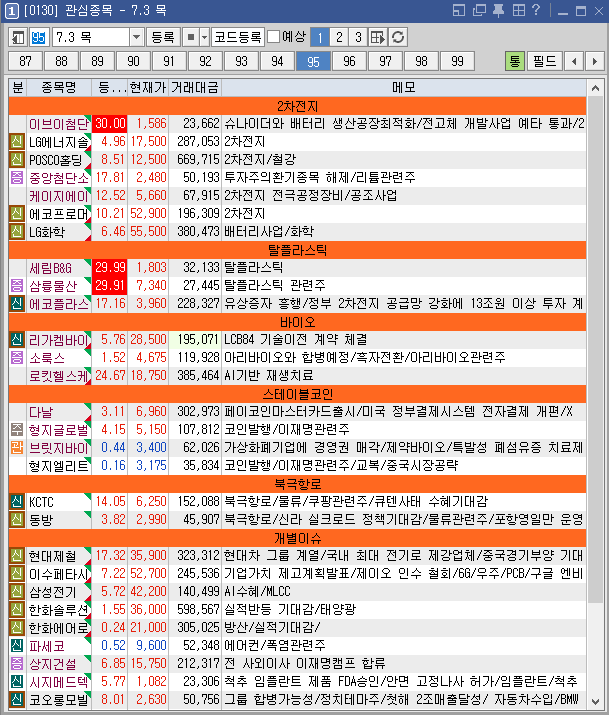The width and height of the screenshot is (609, 715).
Task: Click the 신 badge on 동방 row
Action: (17, 519)
